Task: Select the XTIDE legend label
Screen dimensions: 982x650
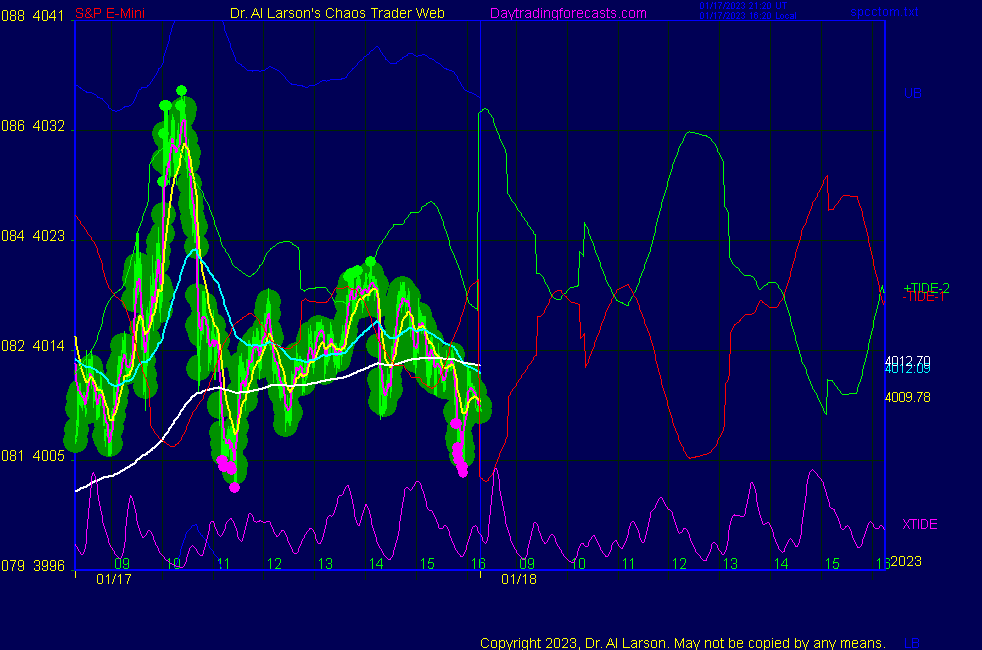Action: (x=919, y=524)
